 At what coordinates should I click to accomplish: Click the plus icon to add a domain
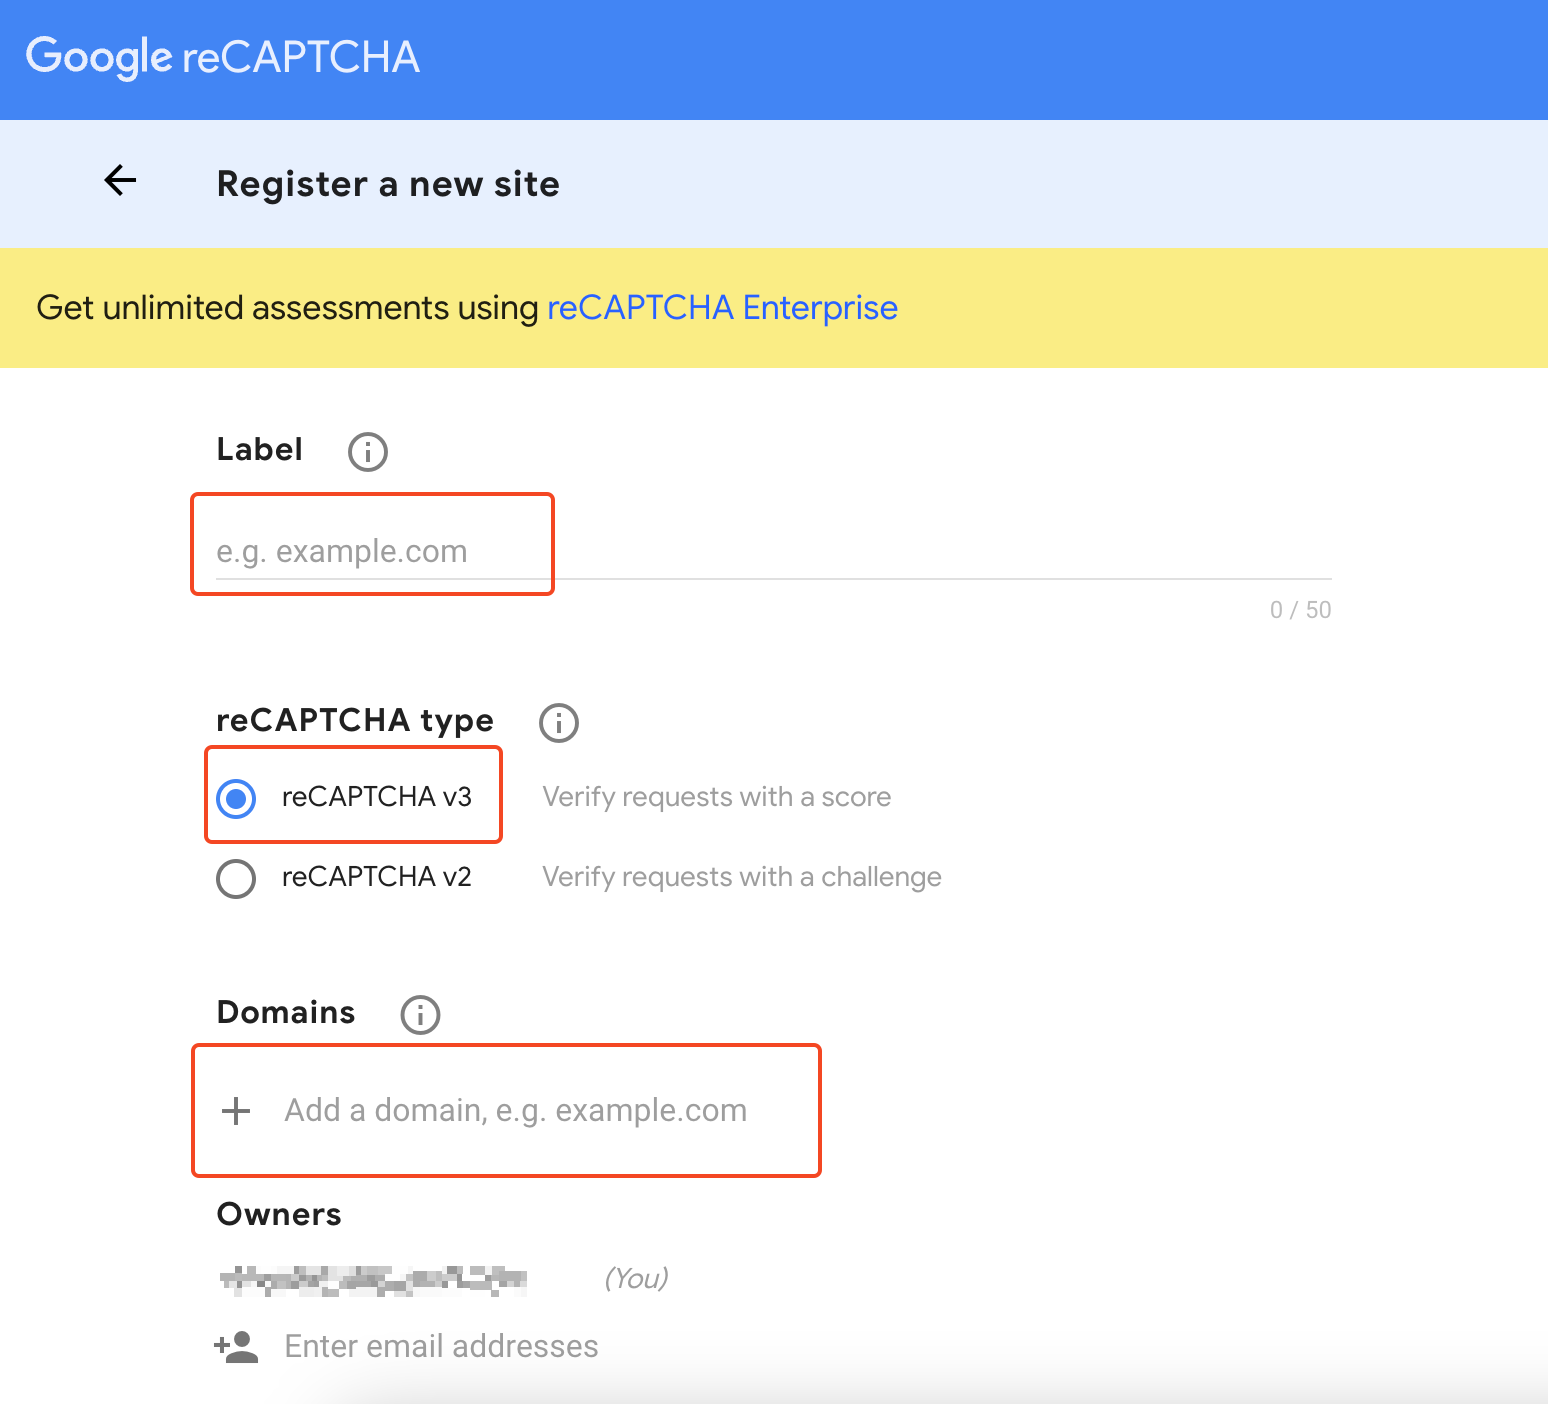click(x=236, y=1111)
